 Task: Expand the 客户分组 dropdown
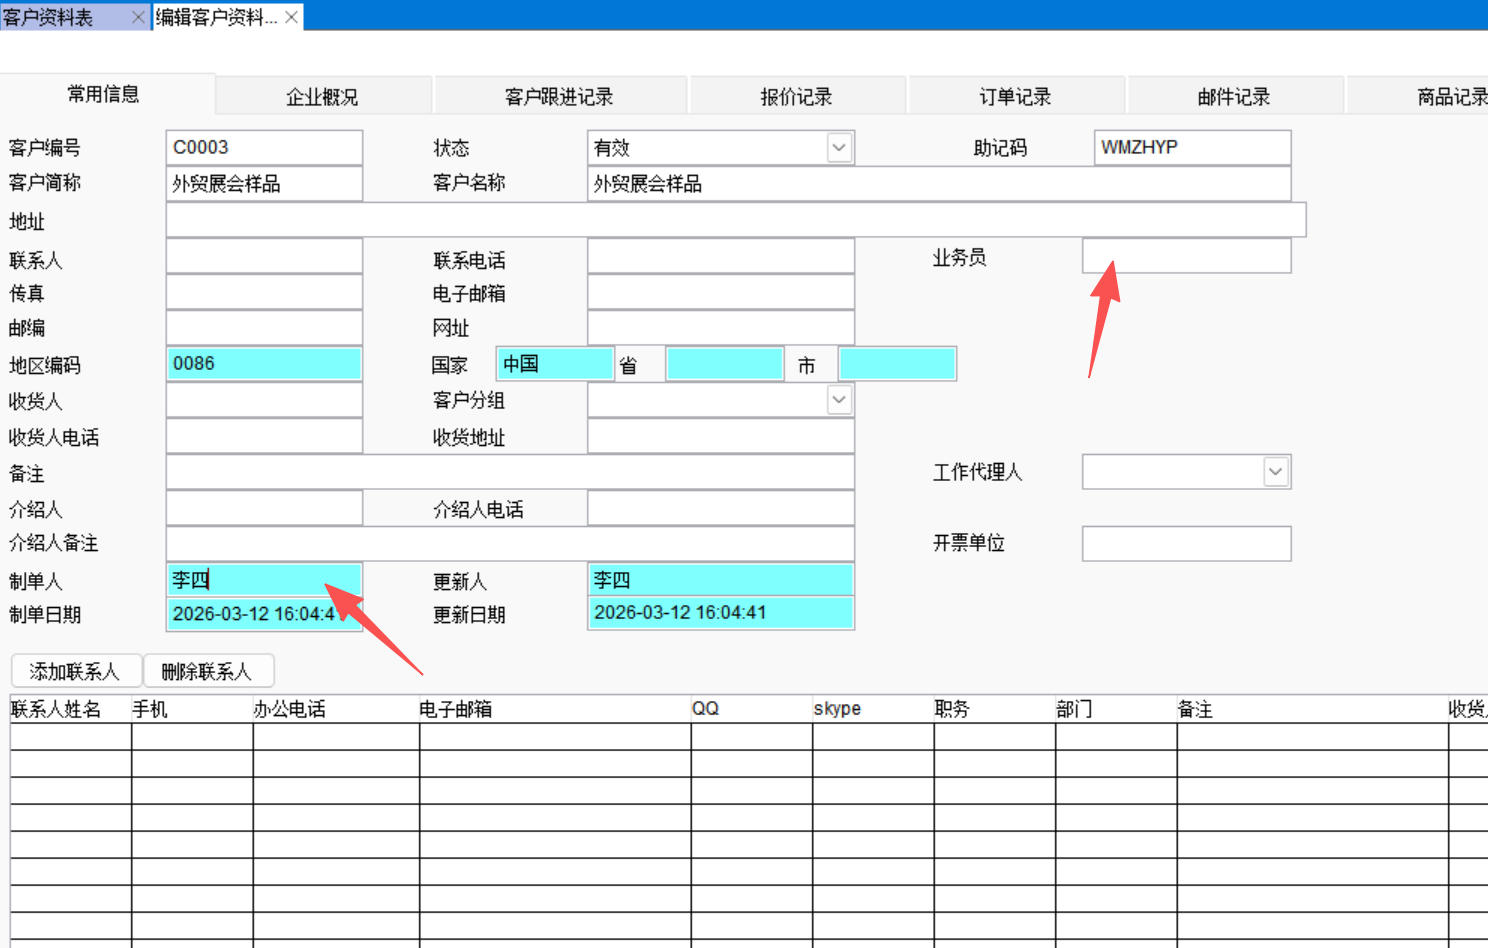[839, 400]
